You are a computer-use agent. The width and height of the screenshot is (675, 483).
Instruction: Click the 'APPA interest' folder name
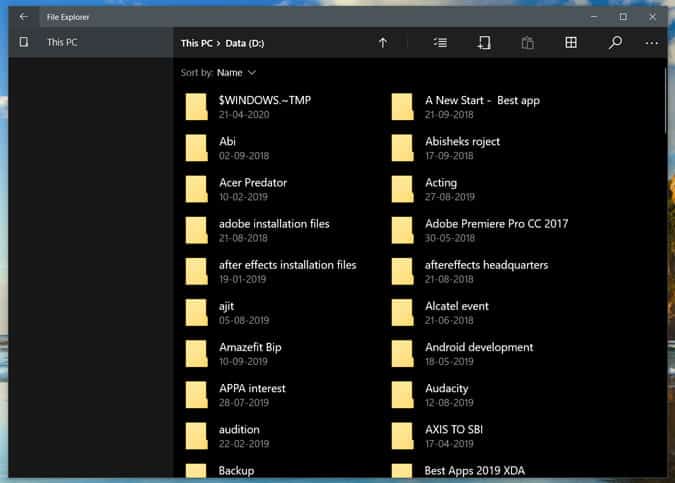pyautogui.click(x=252, y=388)
